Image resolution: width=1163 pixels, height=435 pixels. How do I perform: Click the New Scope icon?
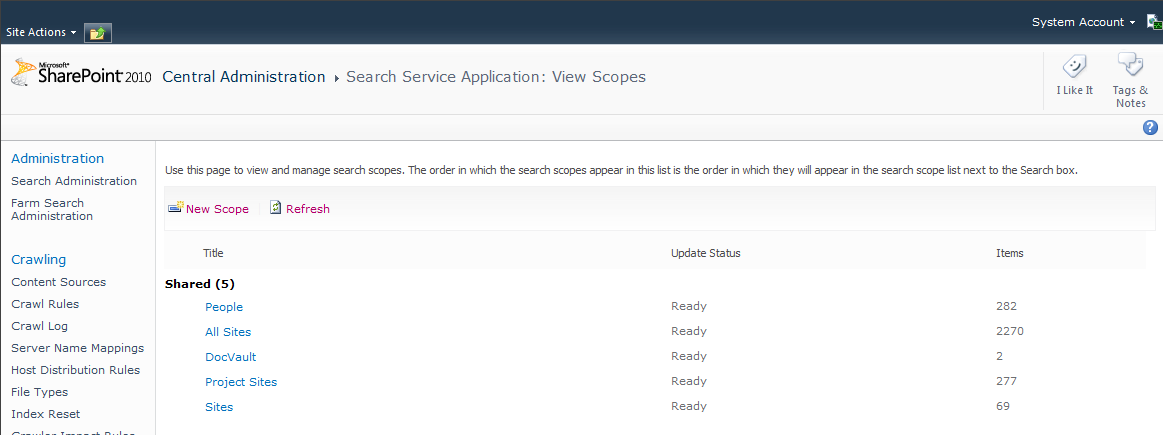pos(176,209)
